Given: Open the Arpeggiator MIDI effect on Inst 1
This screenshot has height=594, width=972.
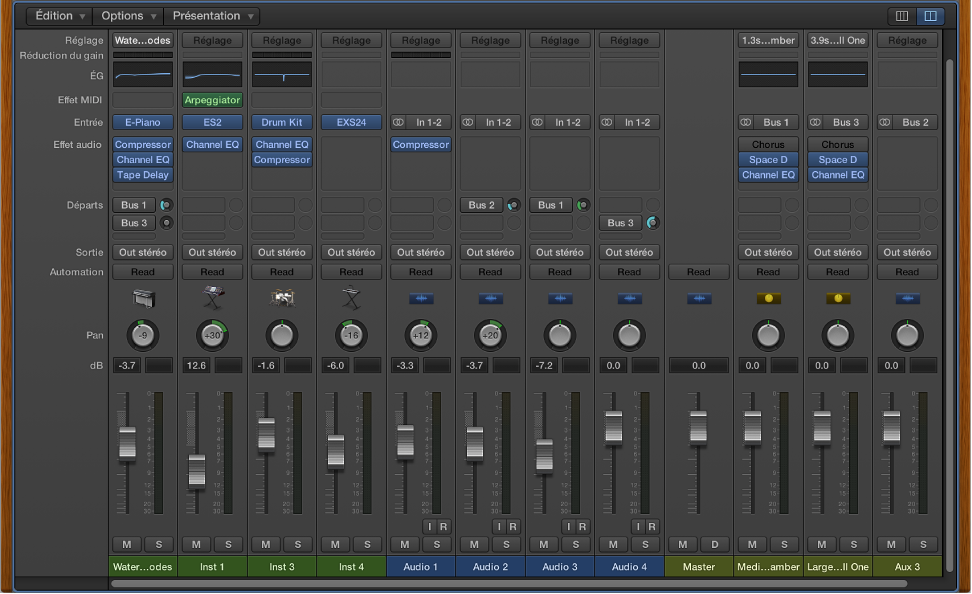Looking at the screenshot, I should (x=211, y=99).
